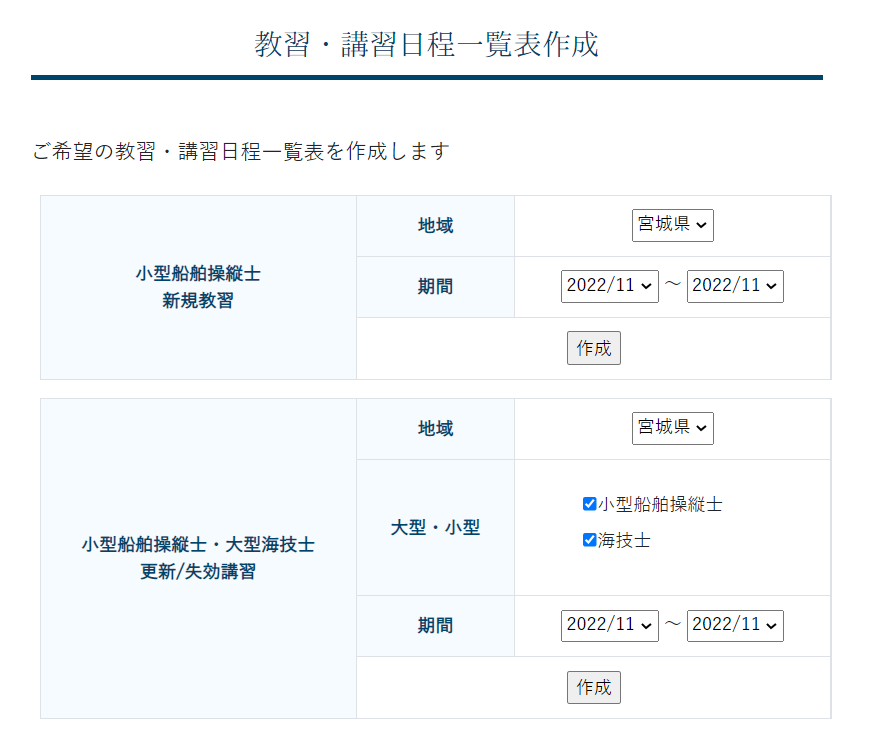
Task: Click the 小型船舶操縦士 新規教習 section header cell
Action: [x=198, y=287]
